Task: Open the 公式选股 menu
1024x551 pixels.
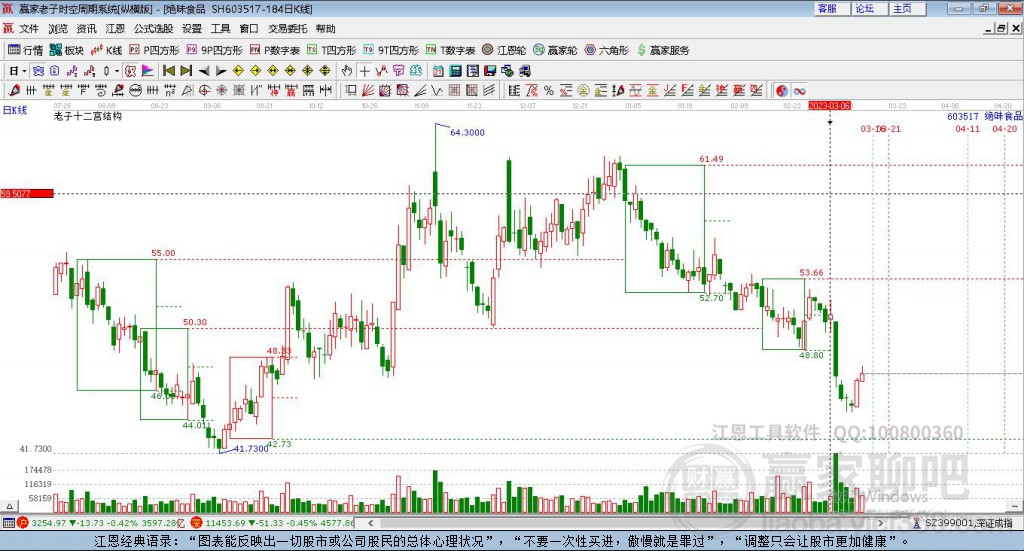Action: click(x=153, y=29)
